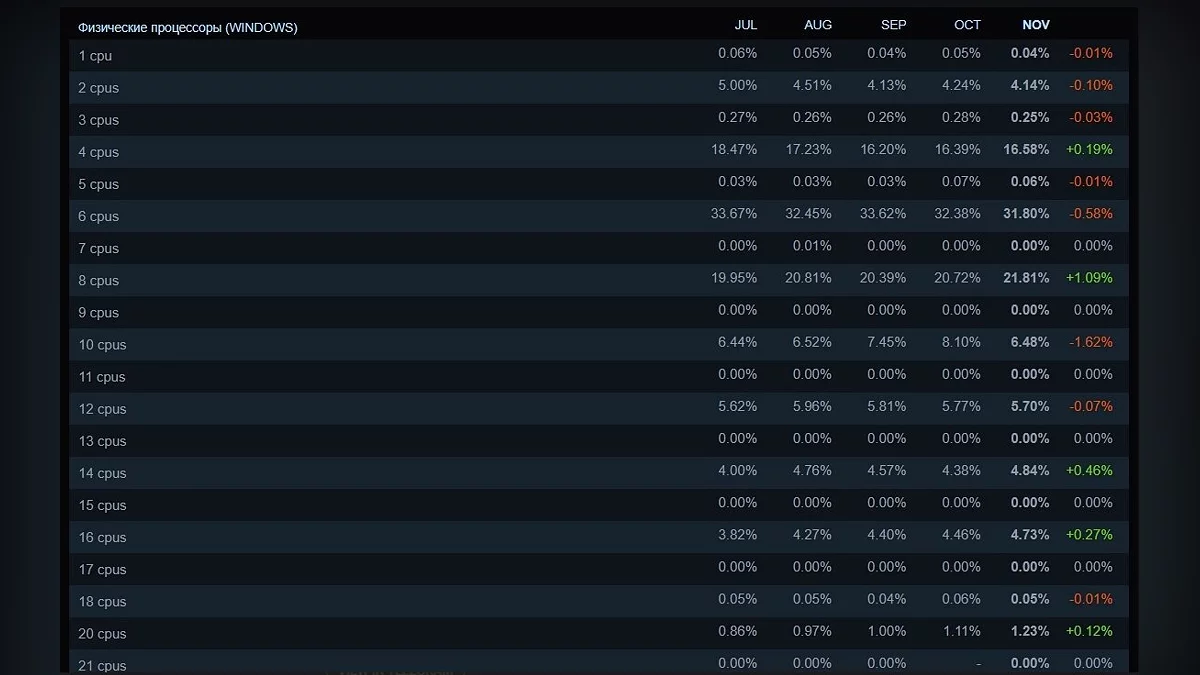Select the '4 cpus' row label
Screen dimensions: 1200x675
pos(98,152)
